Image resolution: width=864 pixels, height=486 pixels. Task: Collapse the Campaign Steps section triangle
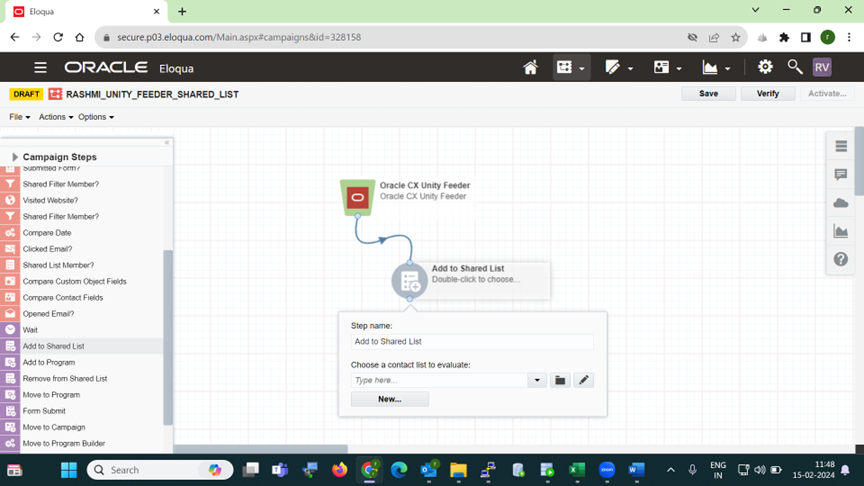pos(15,157)
